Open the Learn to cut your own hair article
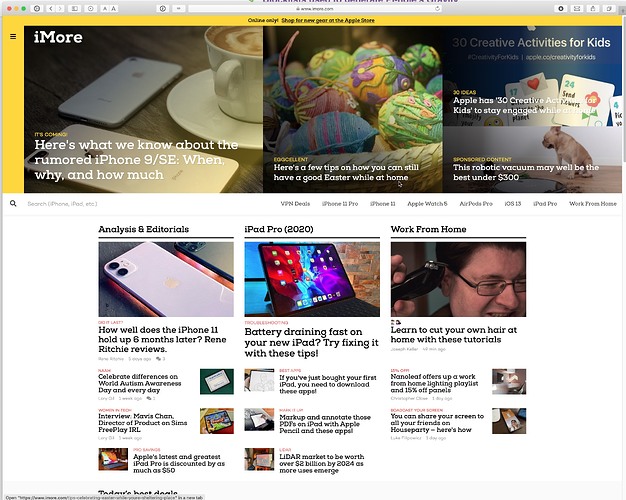626x500 pixels. [x=454, y=335]
